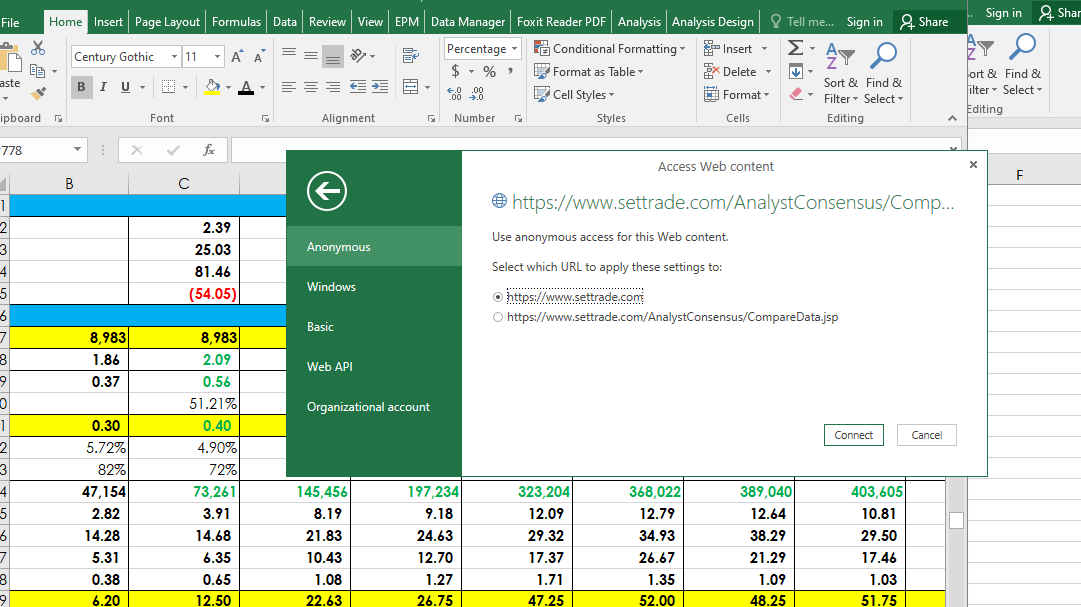The image size is (1081, 607).
Task: Open the Page Layout ribbon tab
Action: point(167,21)
